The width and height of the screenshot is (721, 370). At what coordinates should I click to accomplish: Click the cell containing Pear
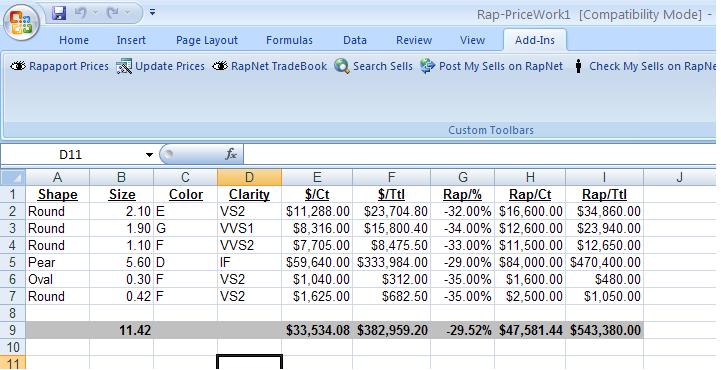click(57, 262)
